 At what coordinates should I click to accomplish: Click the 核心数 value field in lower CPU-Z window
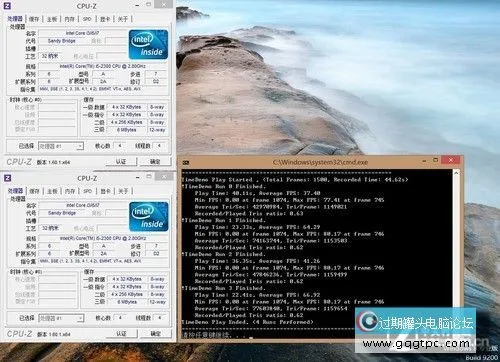click(x=120, y=318)
